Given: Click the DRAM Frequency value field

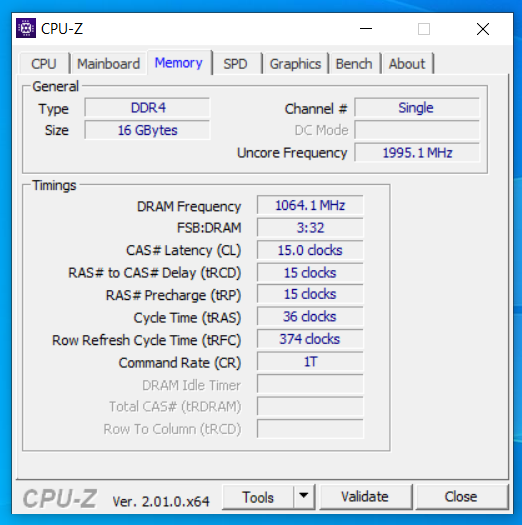Looking at the screenshot, I should coord(310,205).
